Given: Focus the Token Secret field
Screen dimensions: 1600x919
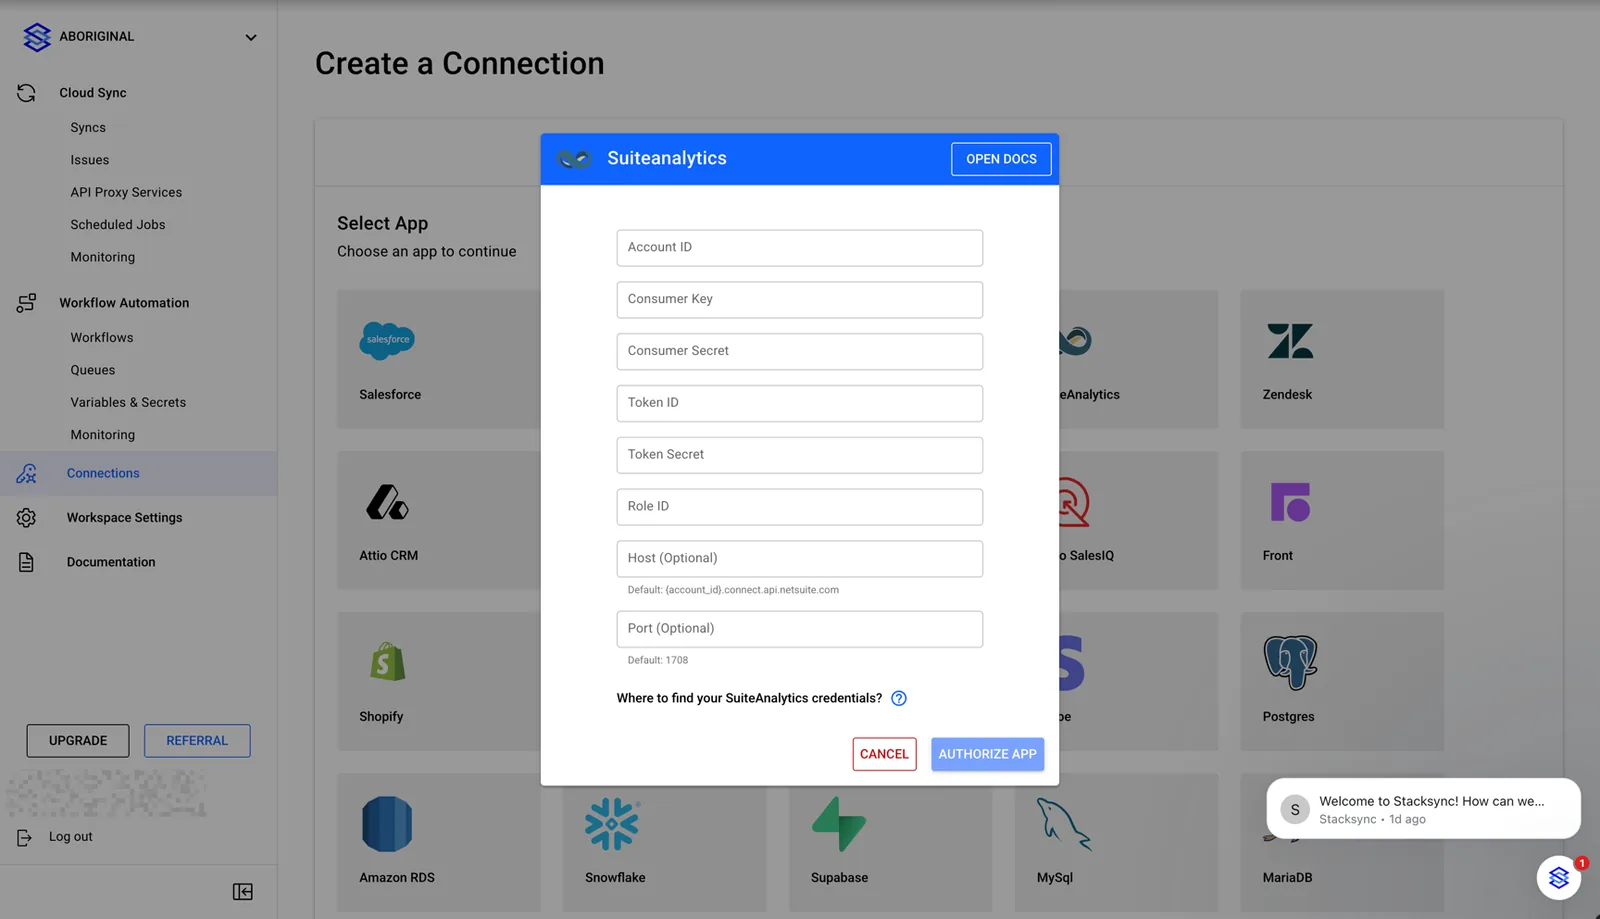Looking at the screenshot, I should (x=800, y=455).
